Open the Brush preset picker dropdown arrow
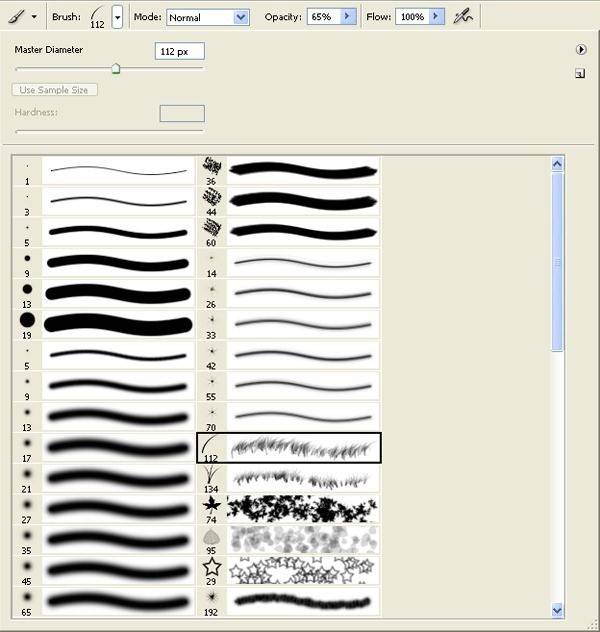600x632 pixels. tap(118, 17)
